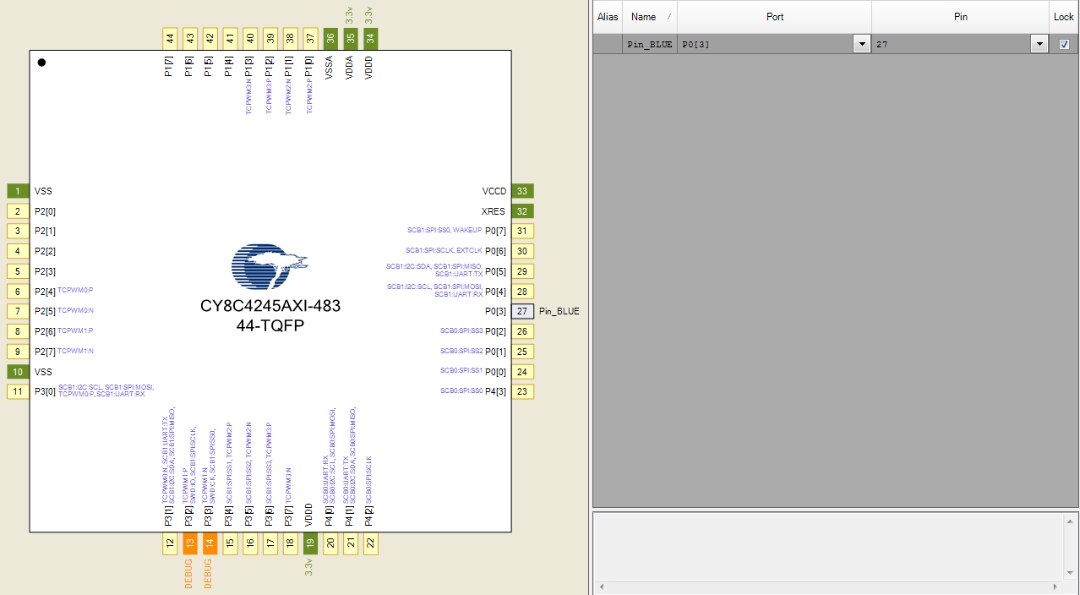
Task: Click the Lock column header
Action: coord(1063,17)
